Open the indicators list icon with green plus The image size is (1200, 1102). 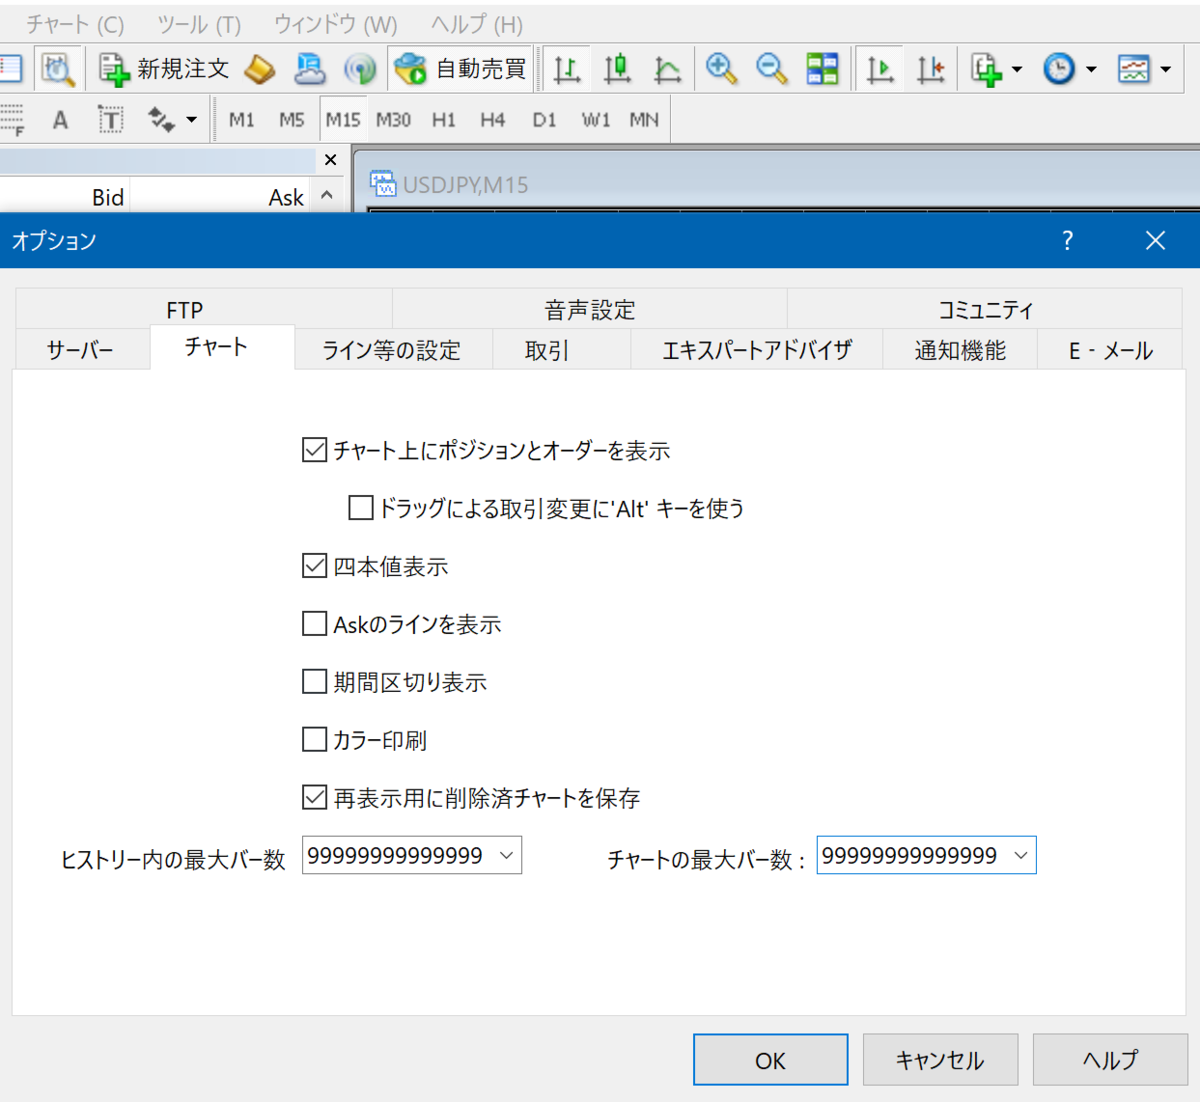tap(986, 69)
